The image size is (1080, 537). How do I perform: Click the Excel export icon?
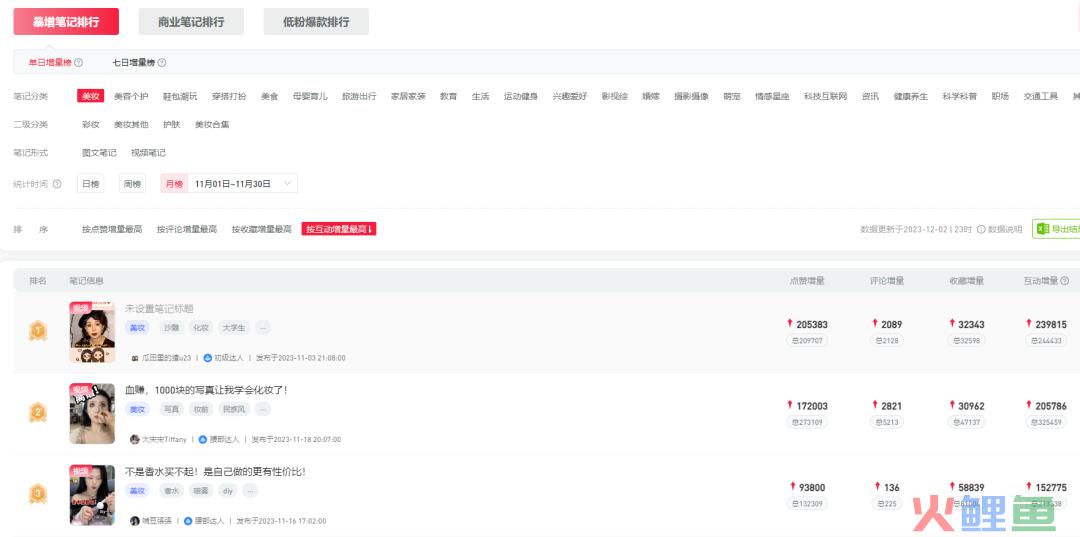[1041, 229]
